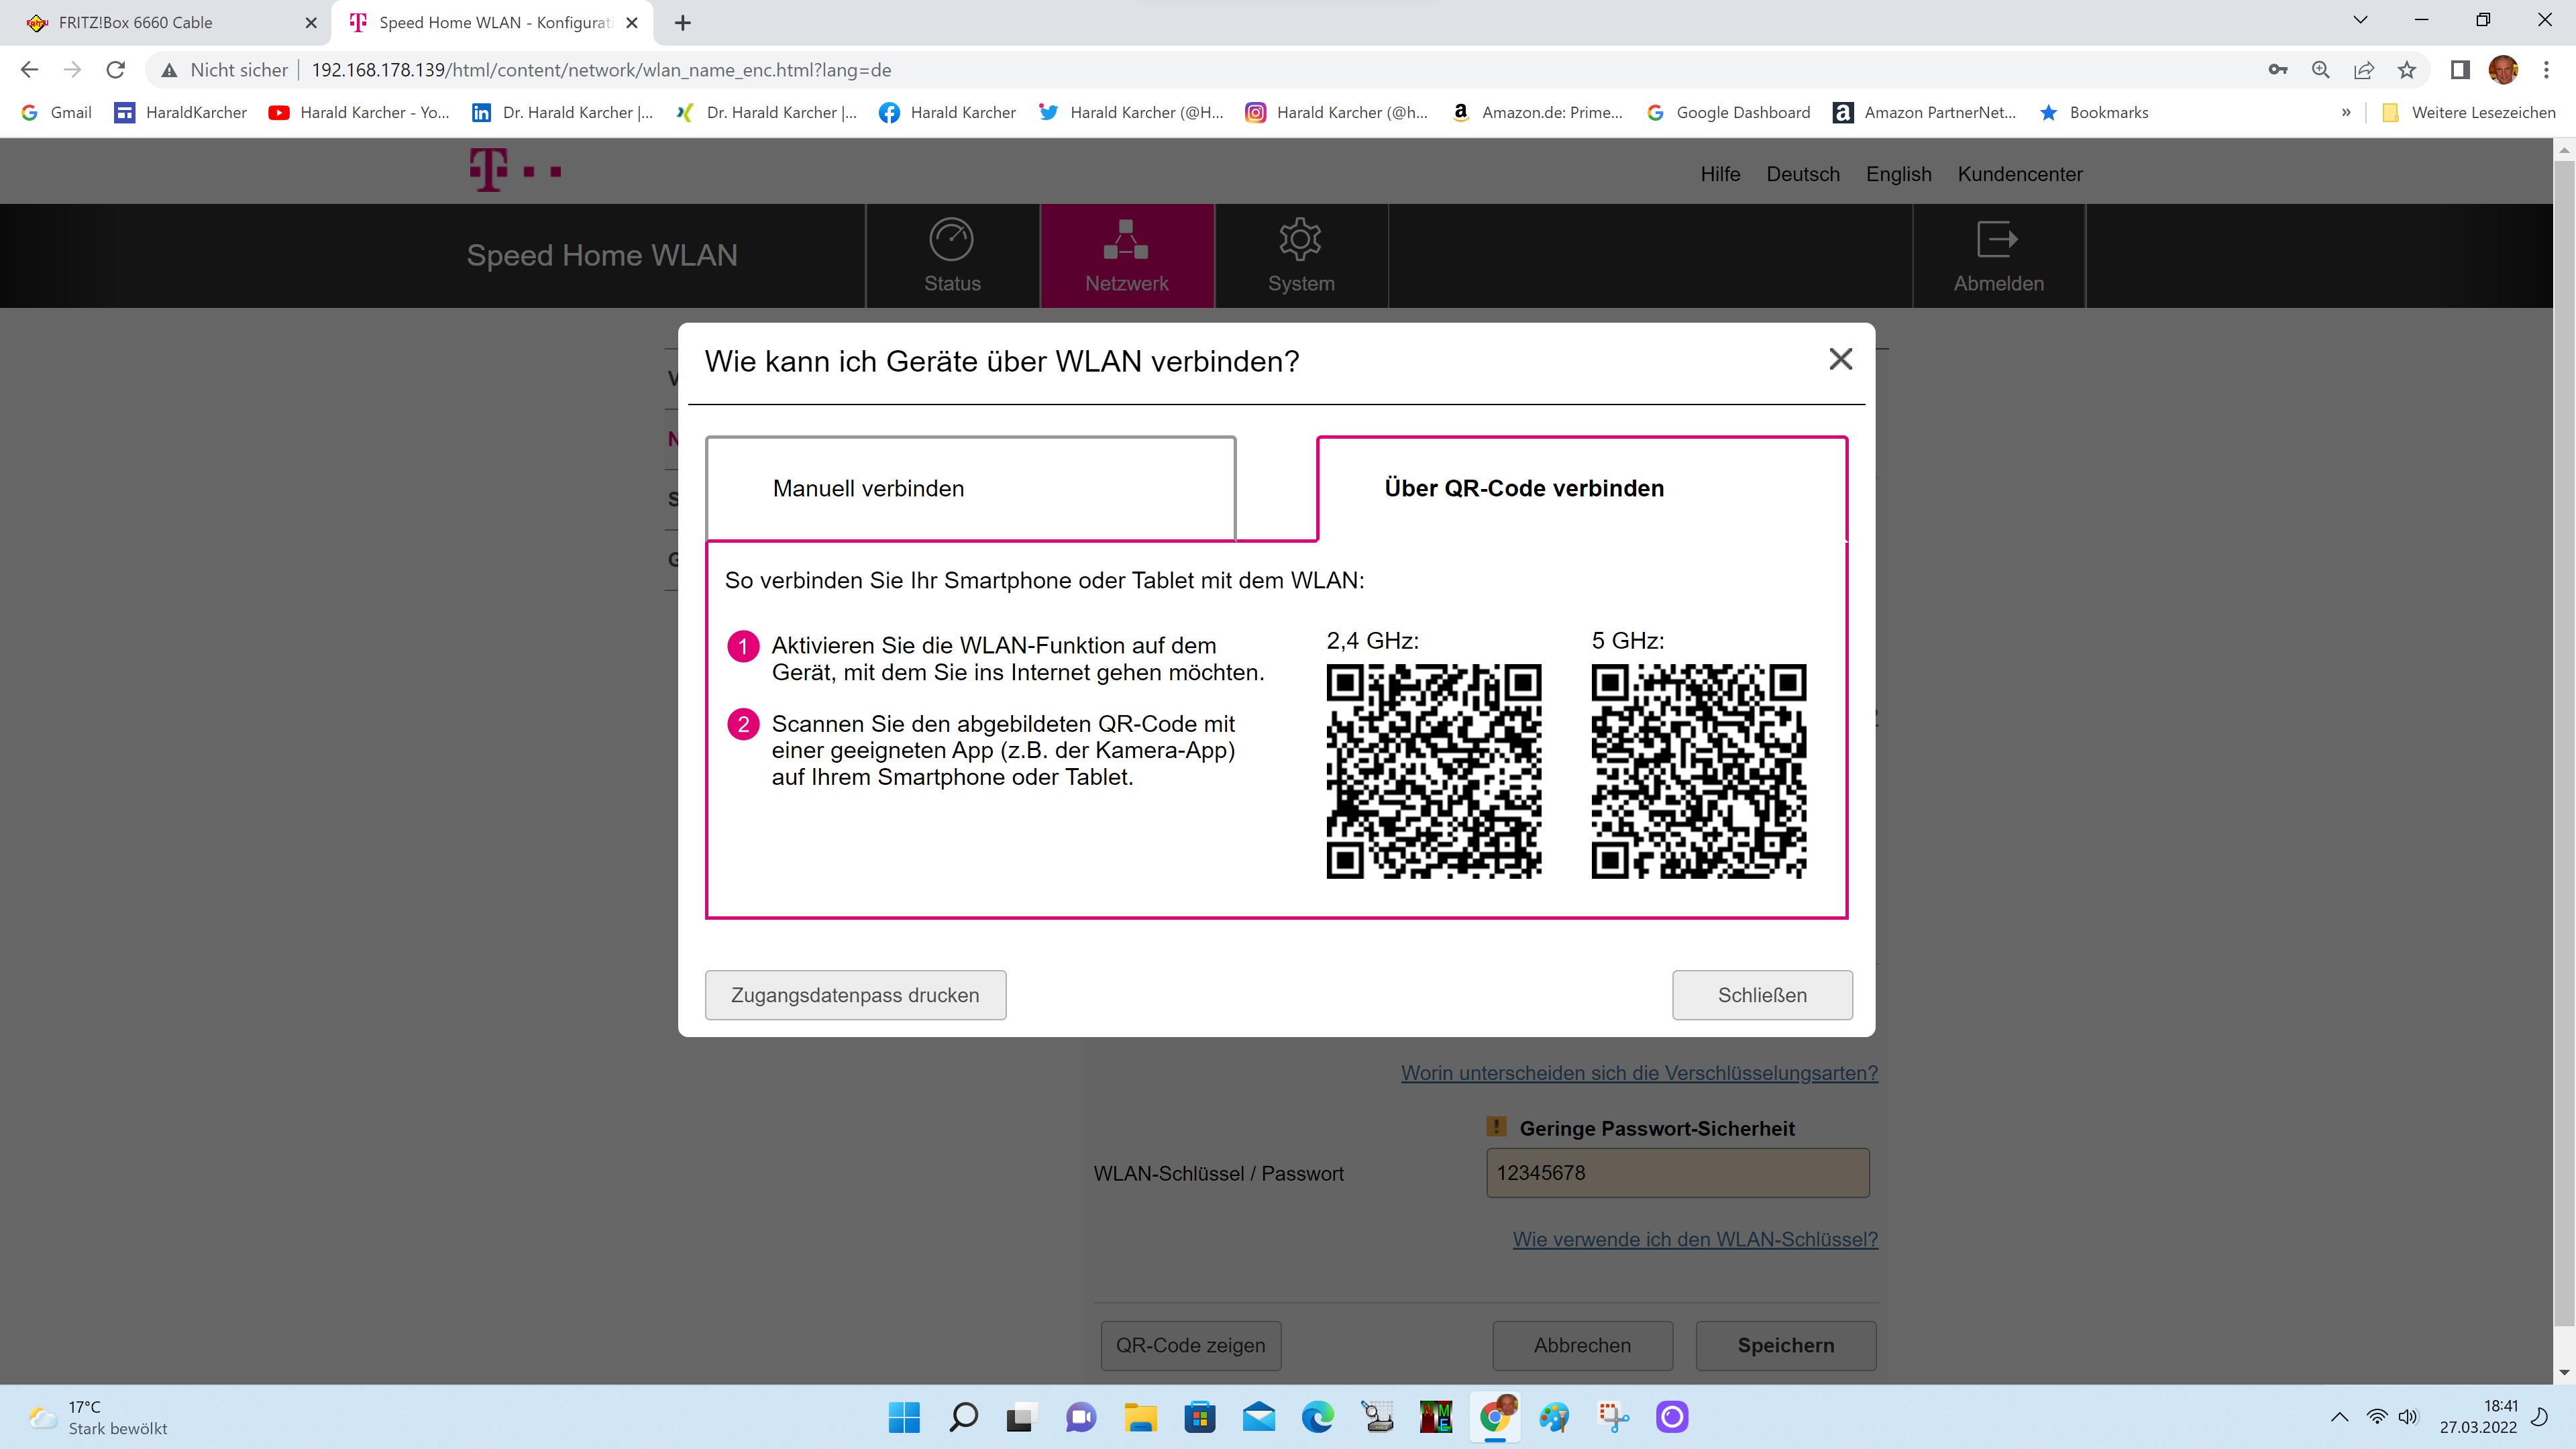The width and height of the screenshot is (2576, 1449).
Task: Open saved password key icon
Action: 2278,70
